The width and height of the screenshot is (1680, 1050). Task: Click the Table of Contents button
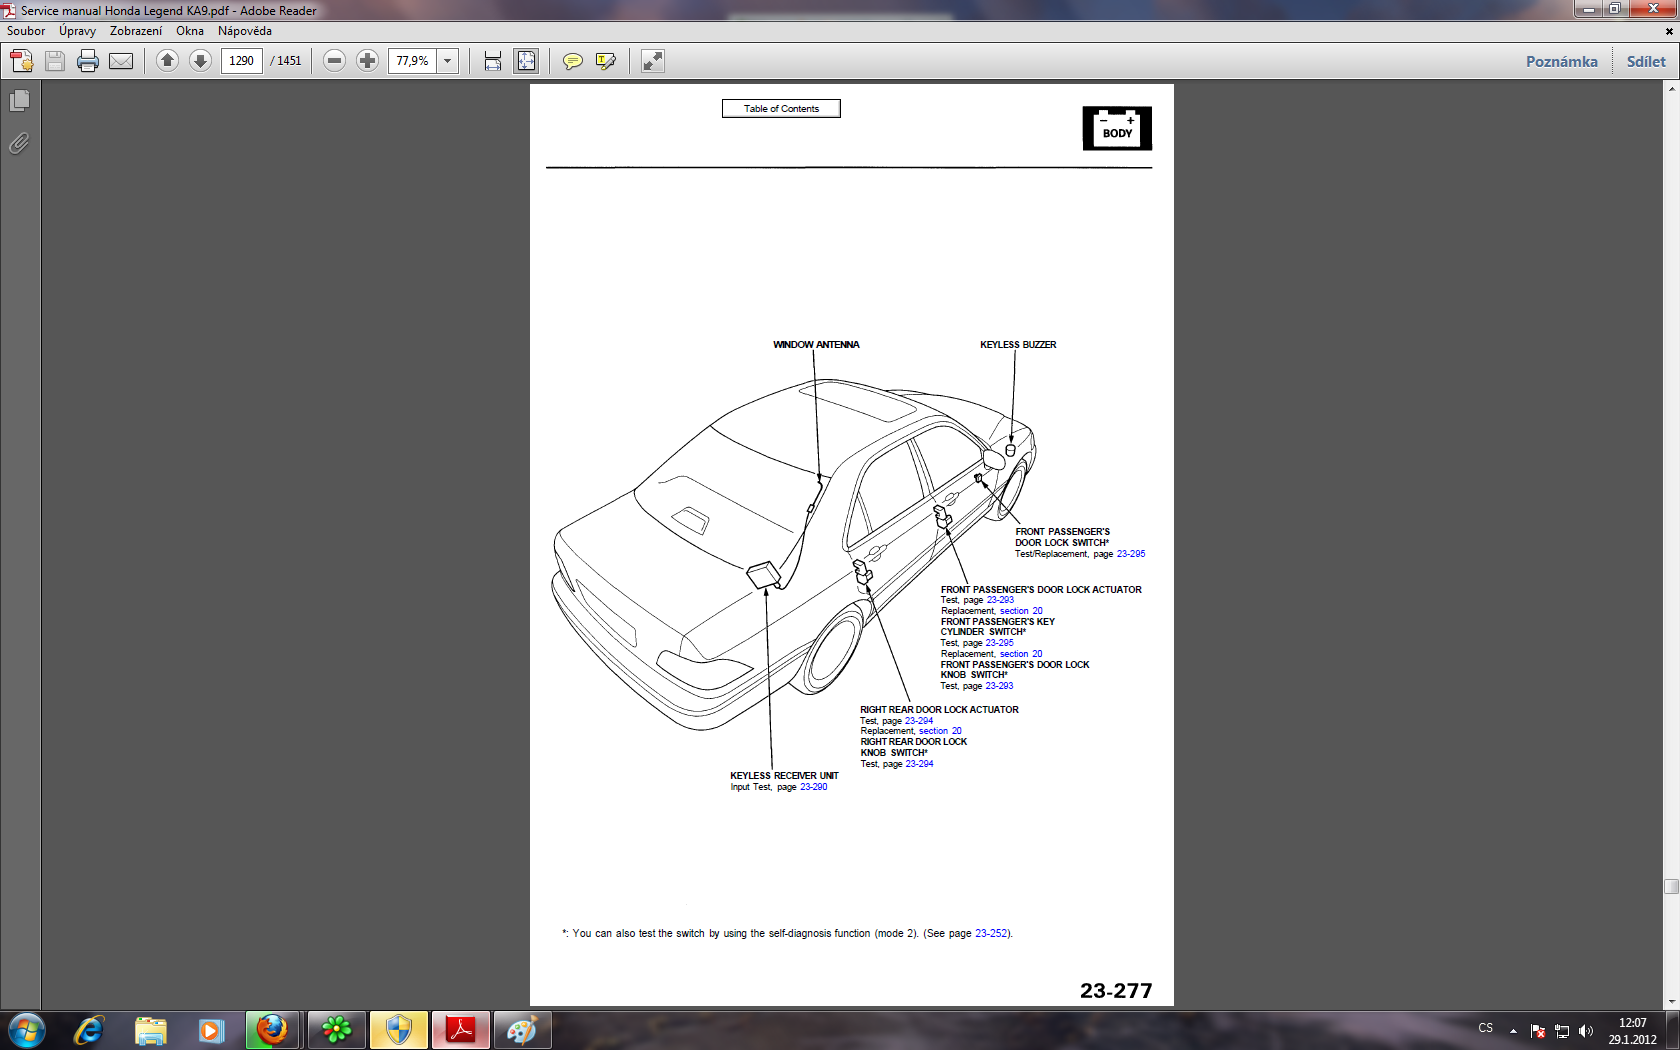point(781,109)
